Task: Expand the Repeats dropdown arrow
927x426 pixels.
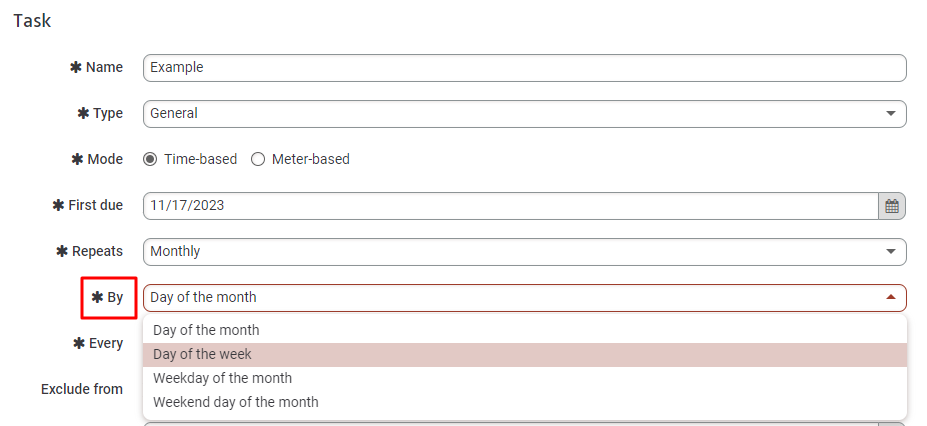Action: [x=891, y=252]
